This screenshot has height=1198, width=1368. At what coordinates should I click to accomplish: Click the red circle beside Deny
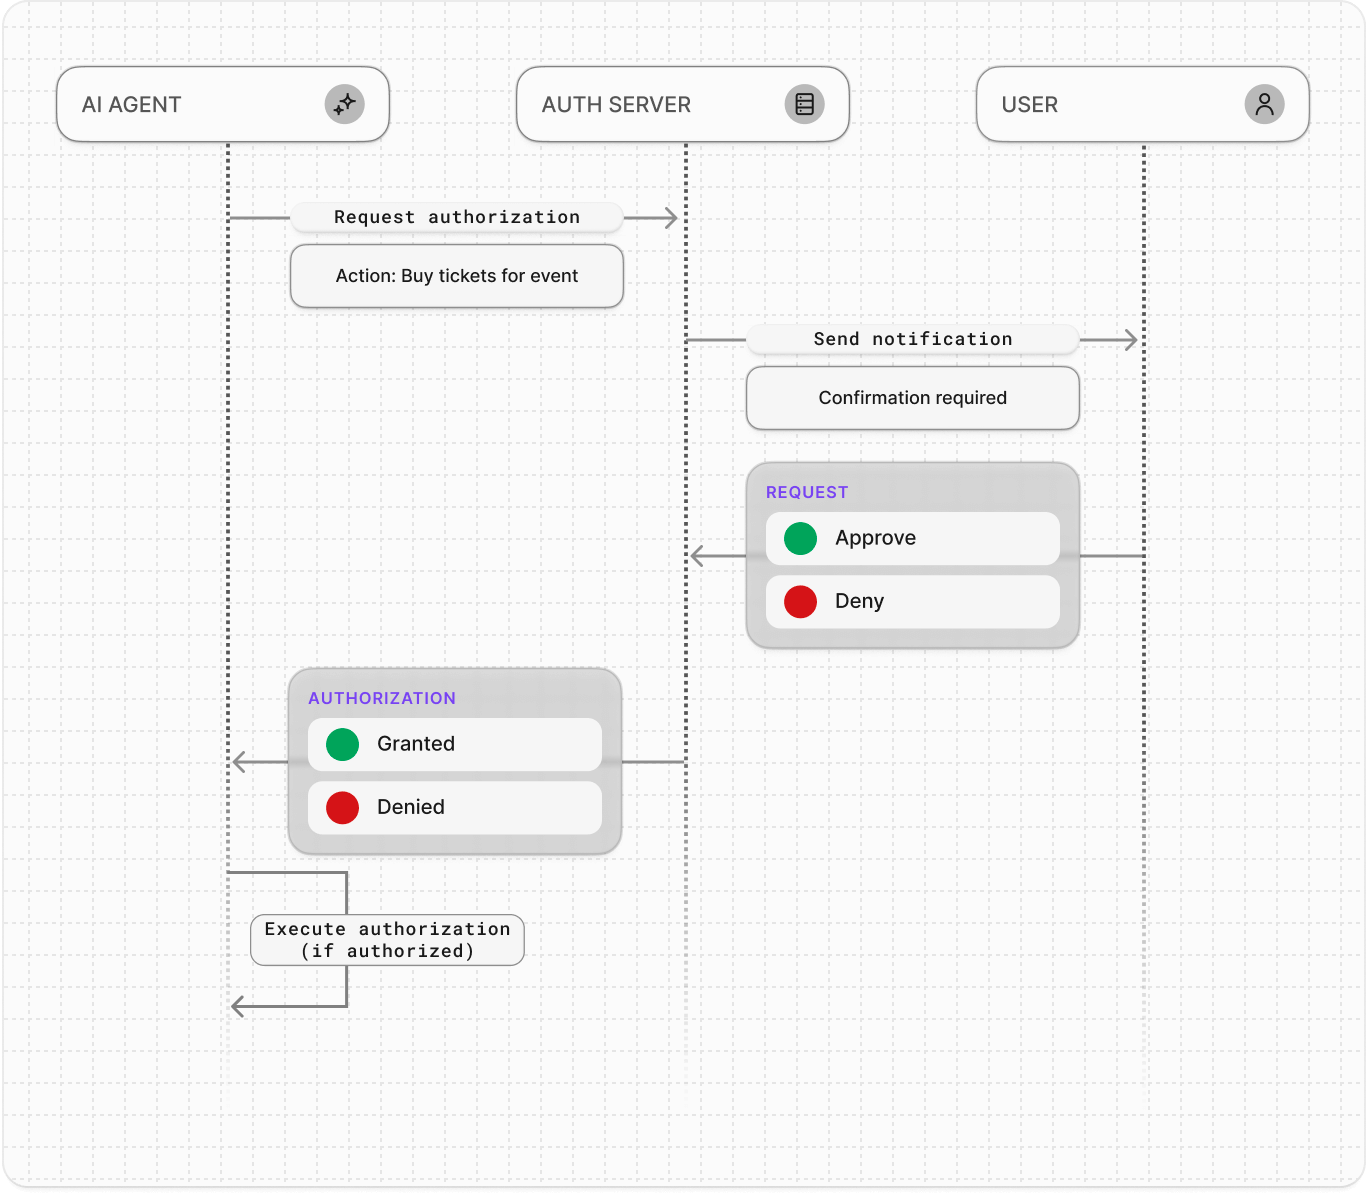pos(800,601)
